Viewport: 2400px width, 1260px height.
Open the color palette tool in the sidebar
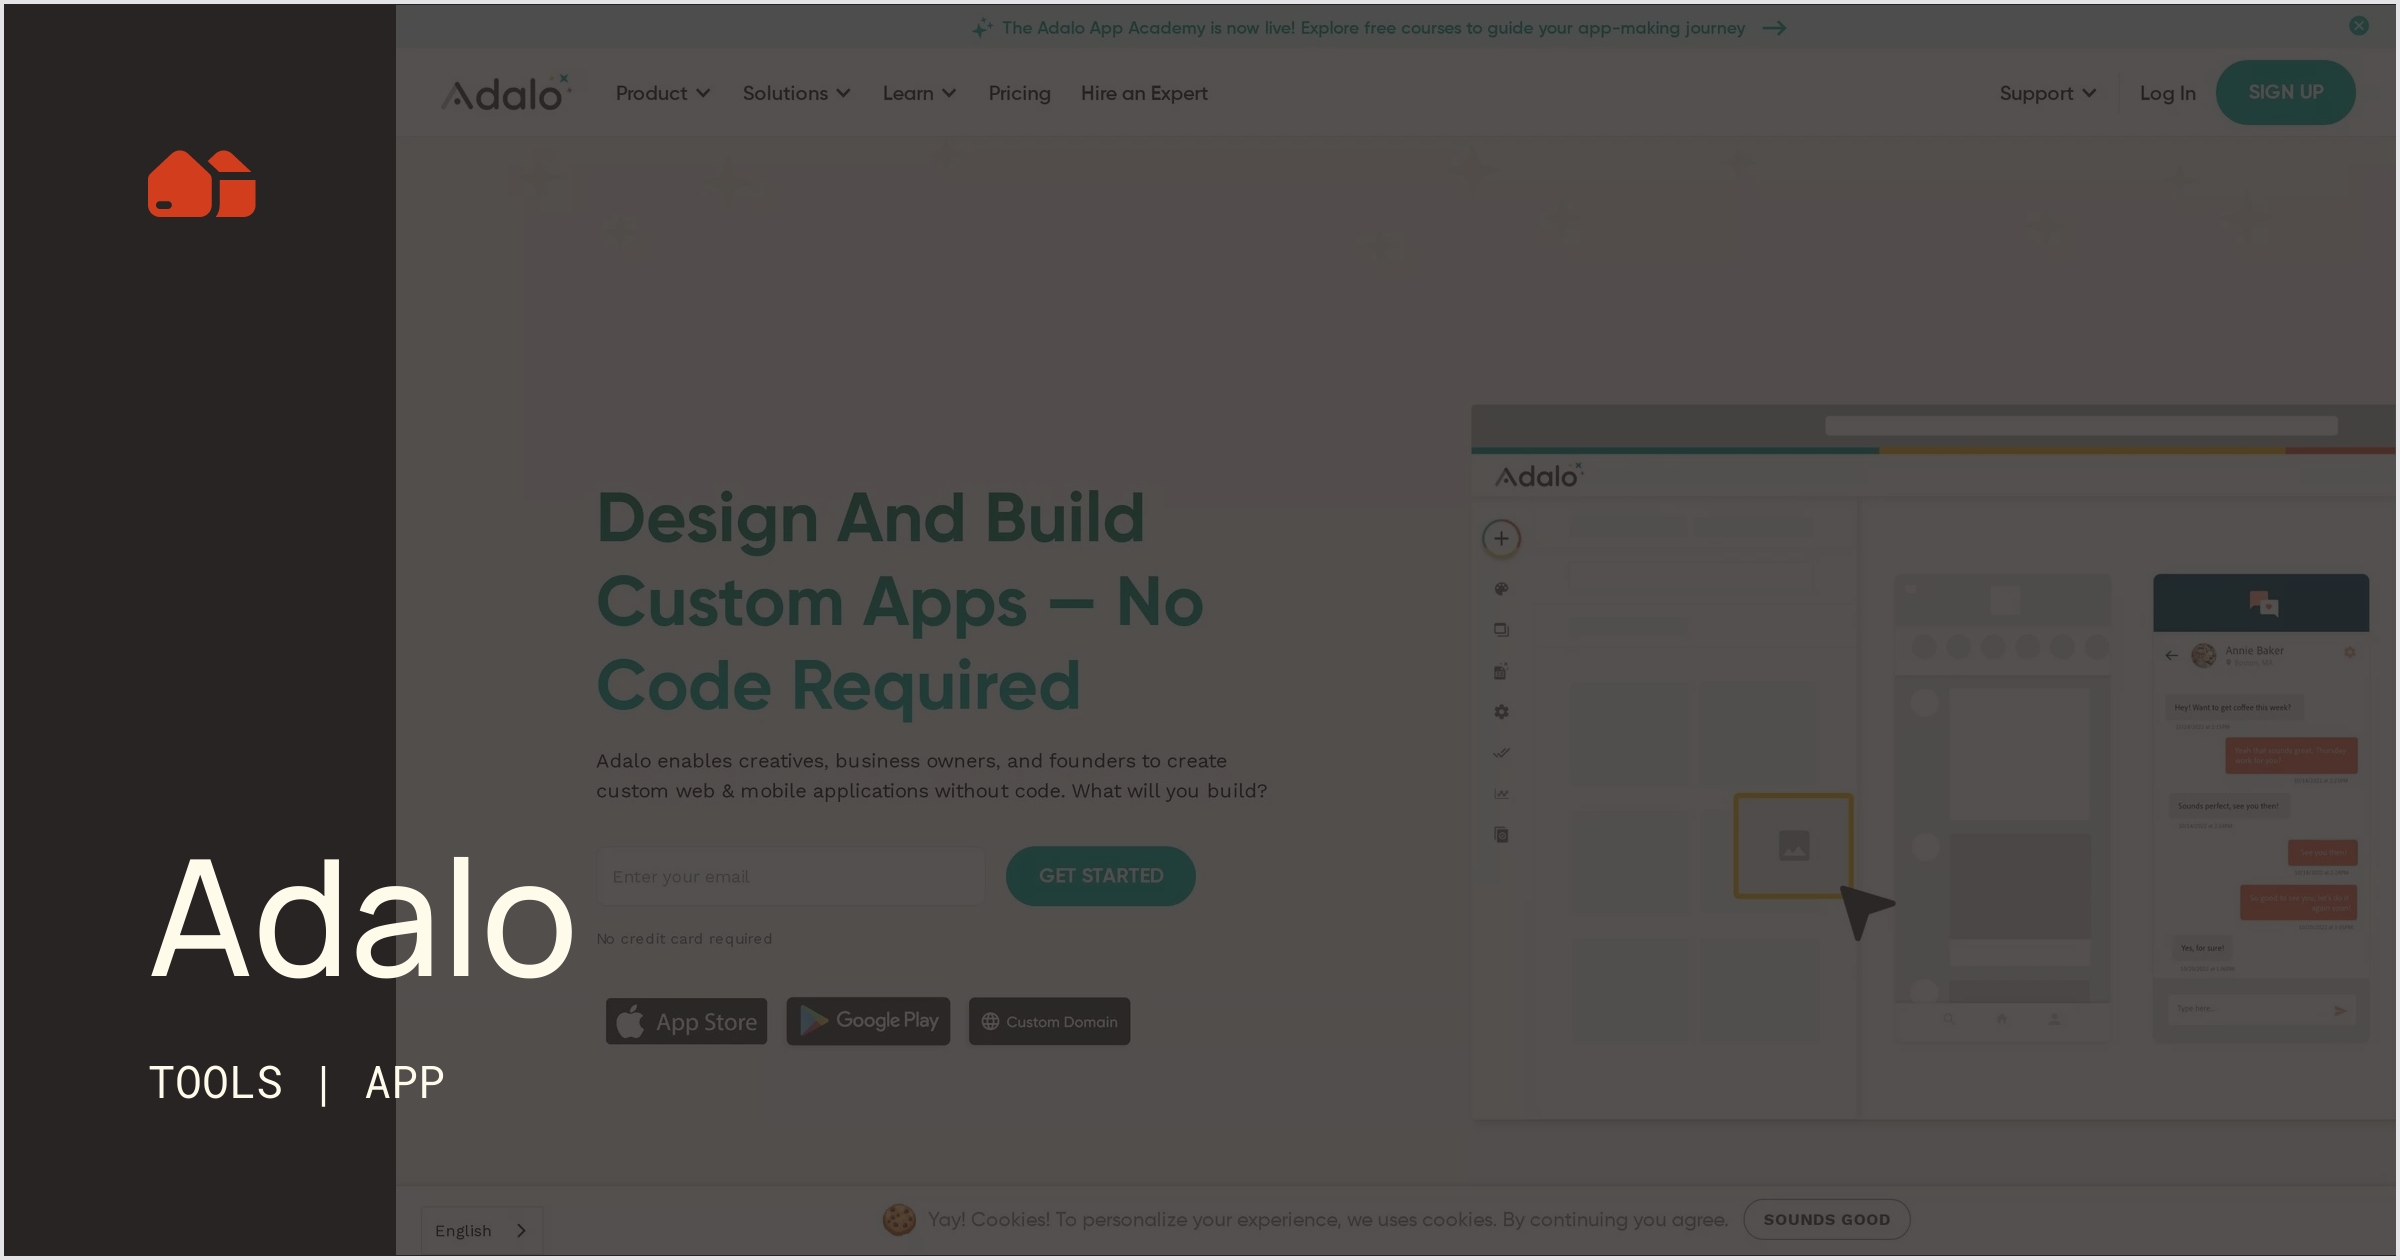click(1501, 589)
